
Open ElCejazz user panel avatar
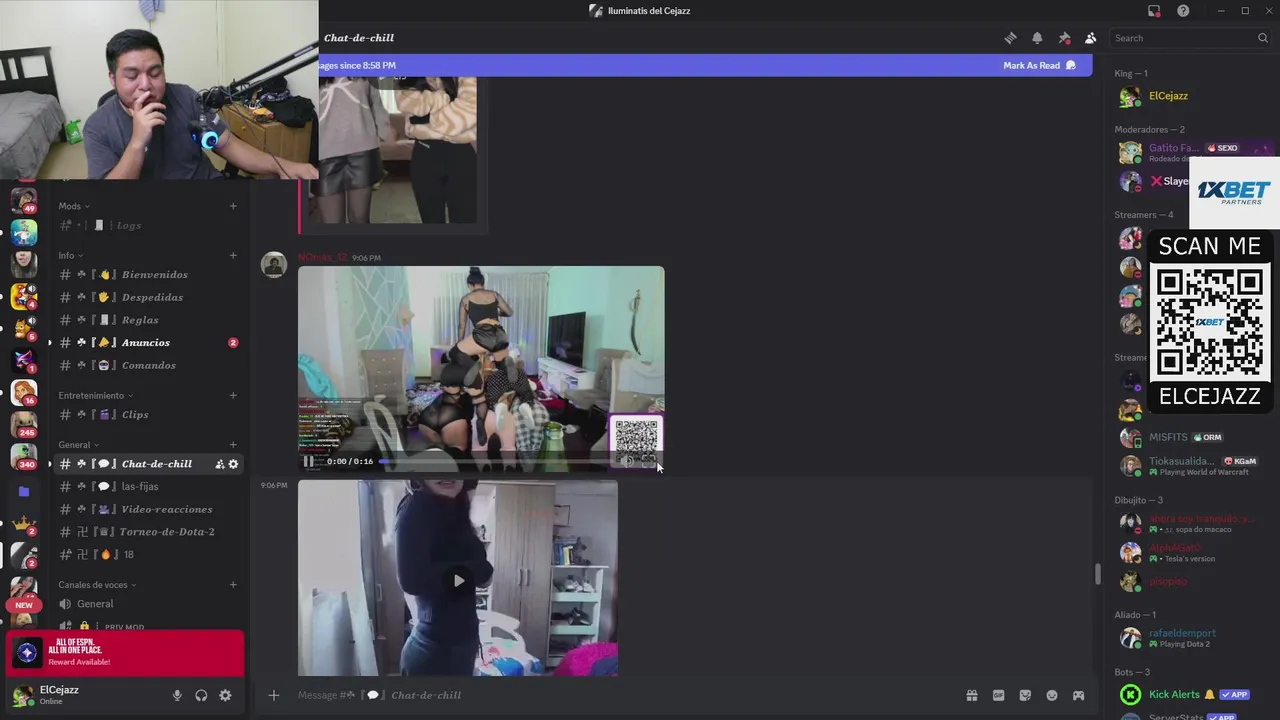coord(22,696)
